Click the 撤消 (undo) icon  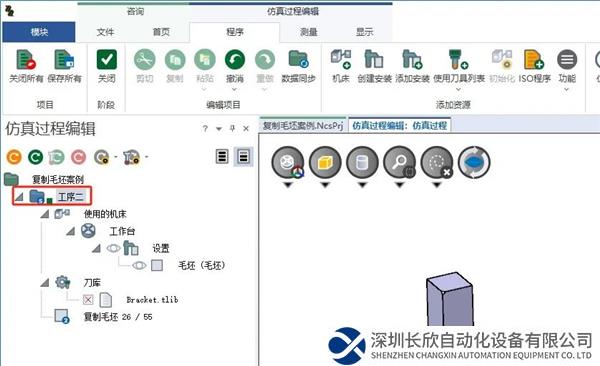click(235, 60)
